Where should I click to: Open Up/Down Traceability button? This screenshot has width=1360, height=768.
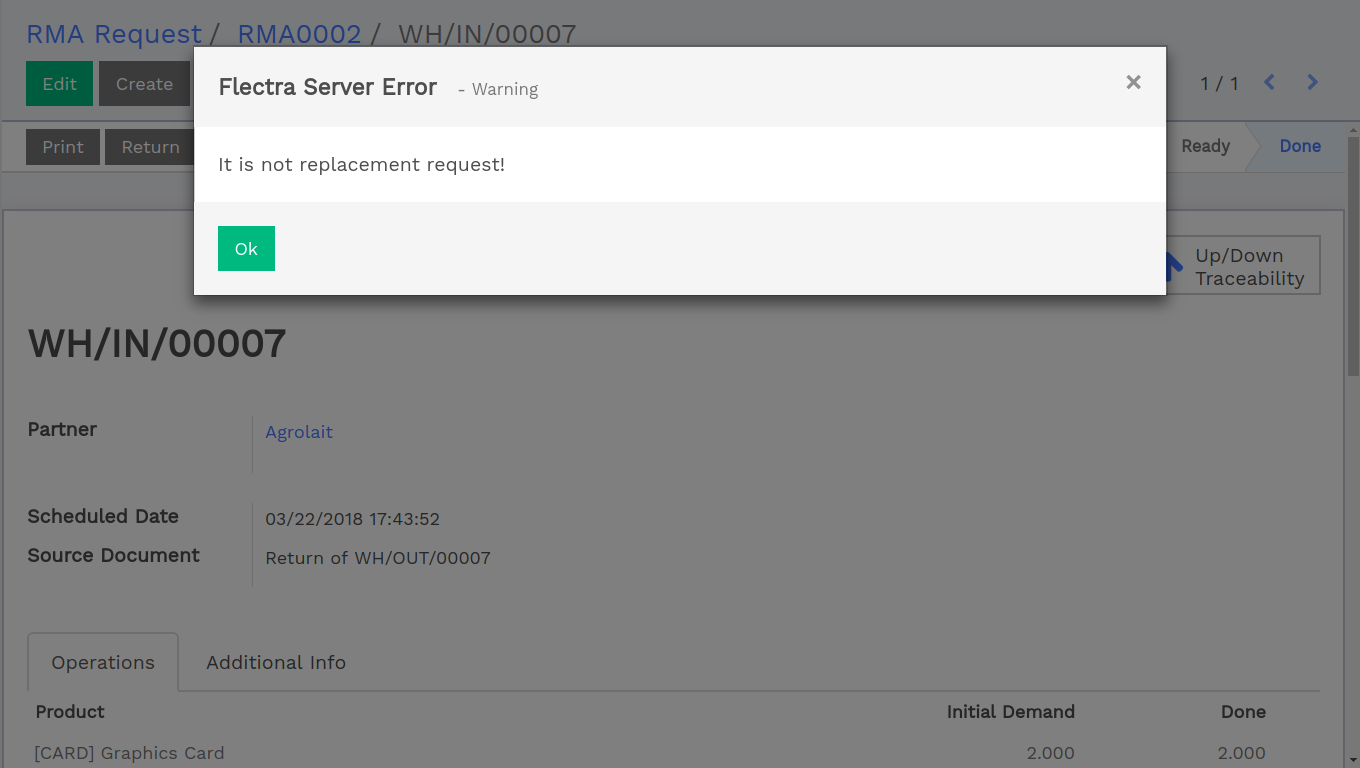click(x=1243, y=266)
